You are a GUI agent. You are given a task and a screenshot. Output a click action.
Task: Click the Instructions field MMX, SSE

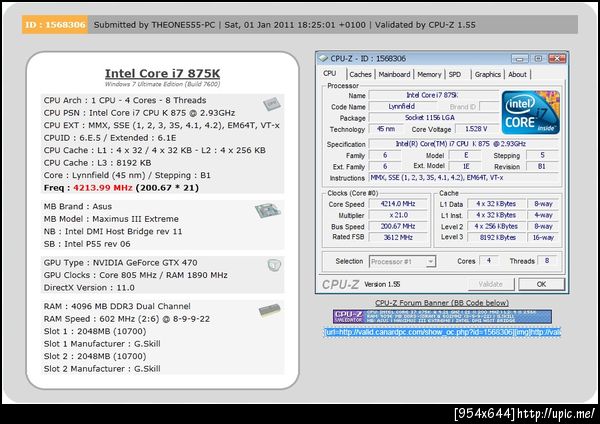pyautogui.click(x=463, y=178)
